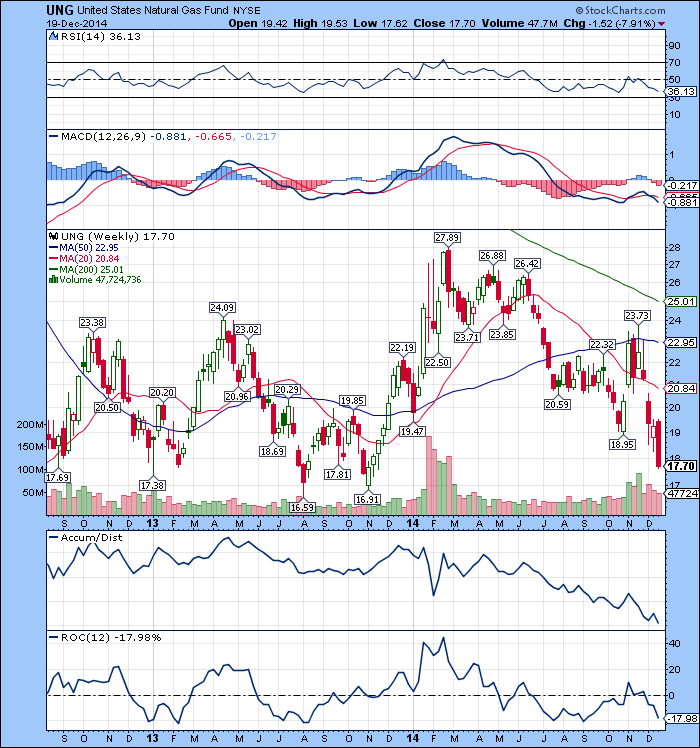Click the MACD legend line marker
This screenshot has height=748, width=700.
point(53,137)
